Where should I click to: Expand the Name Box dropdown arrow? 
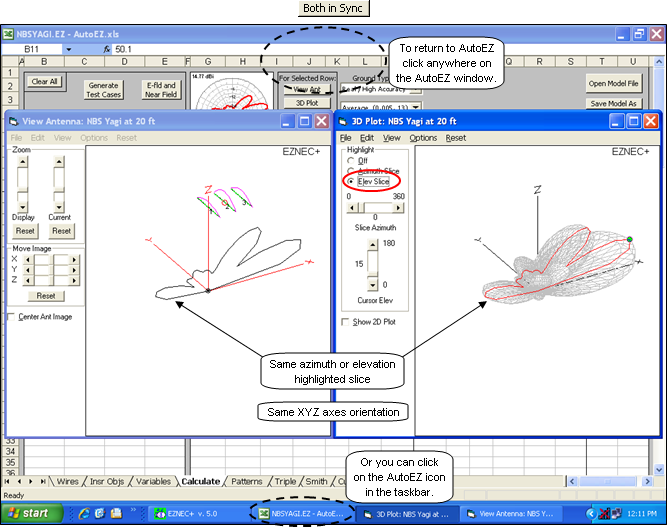pyautogui.click(x=68, y=49)
